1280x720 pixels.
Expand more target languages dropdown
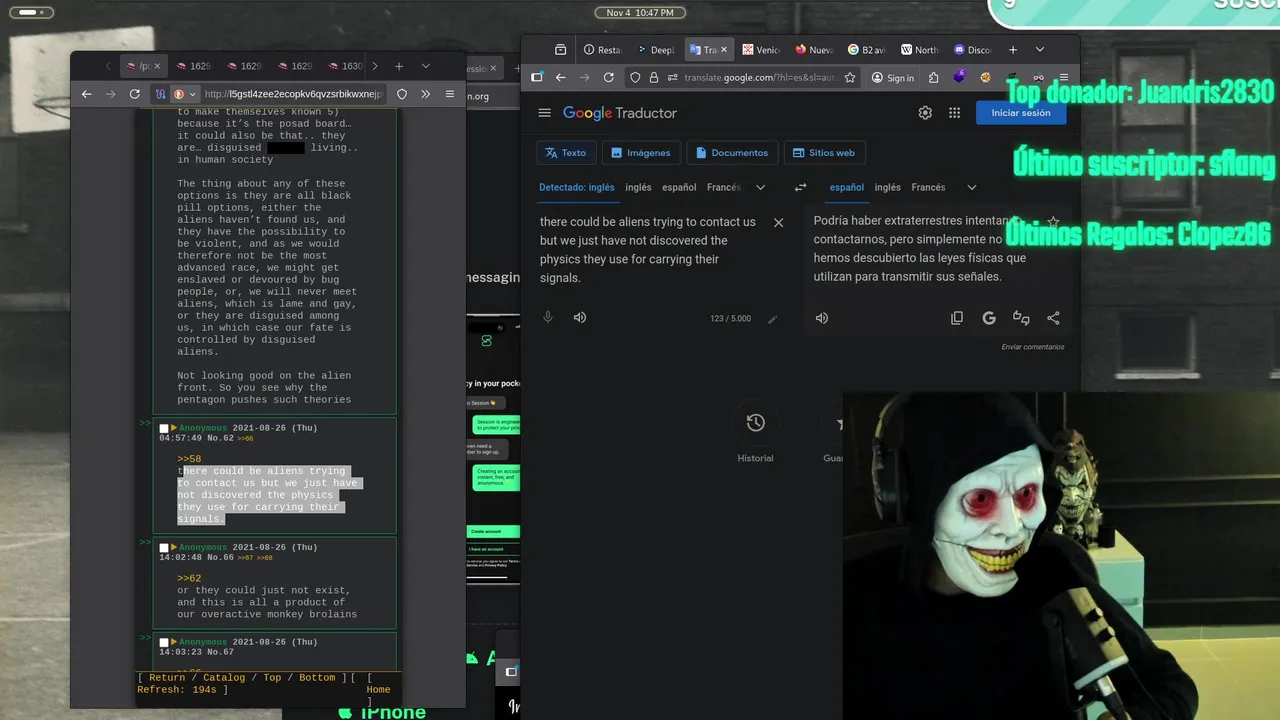971,187
